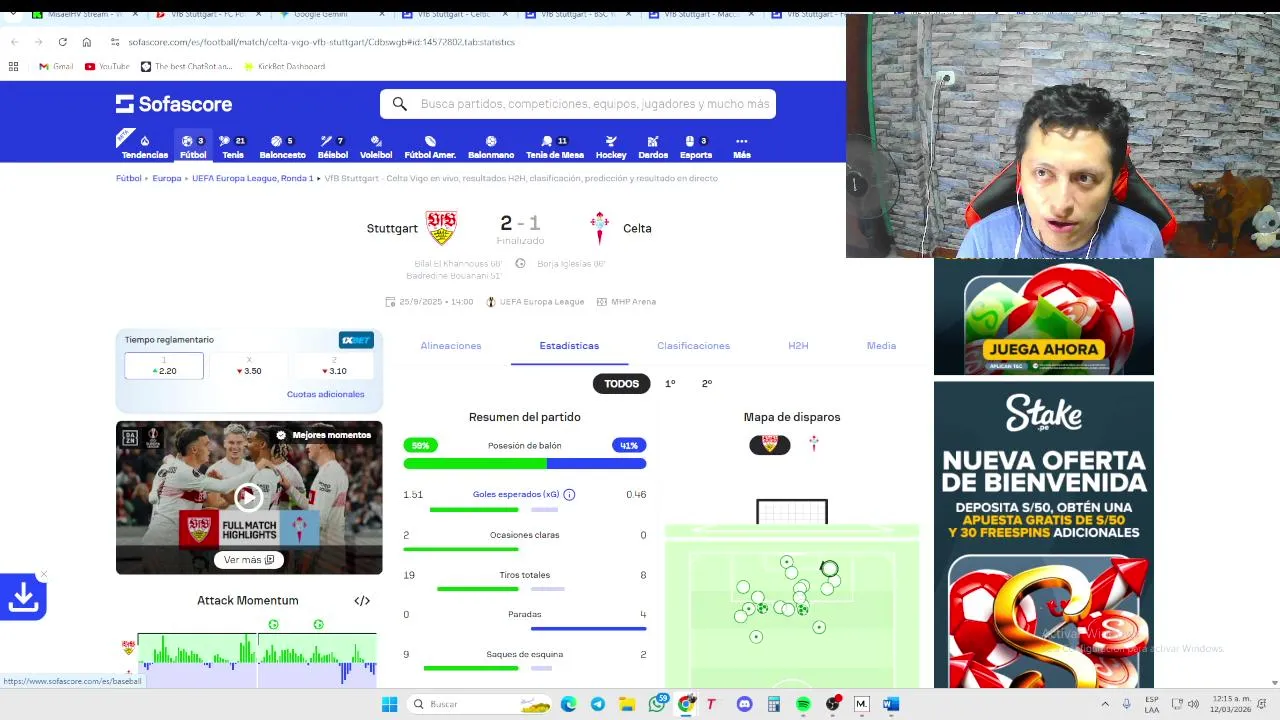Open the Béisbol sport category
The width and height of the screenshot is (1280, 720).
(x=332, y=147)
